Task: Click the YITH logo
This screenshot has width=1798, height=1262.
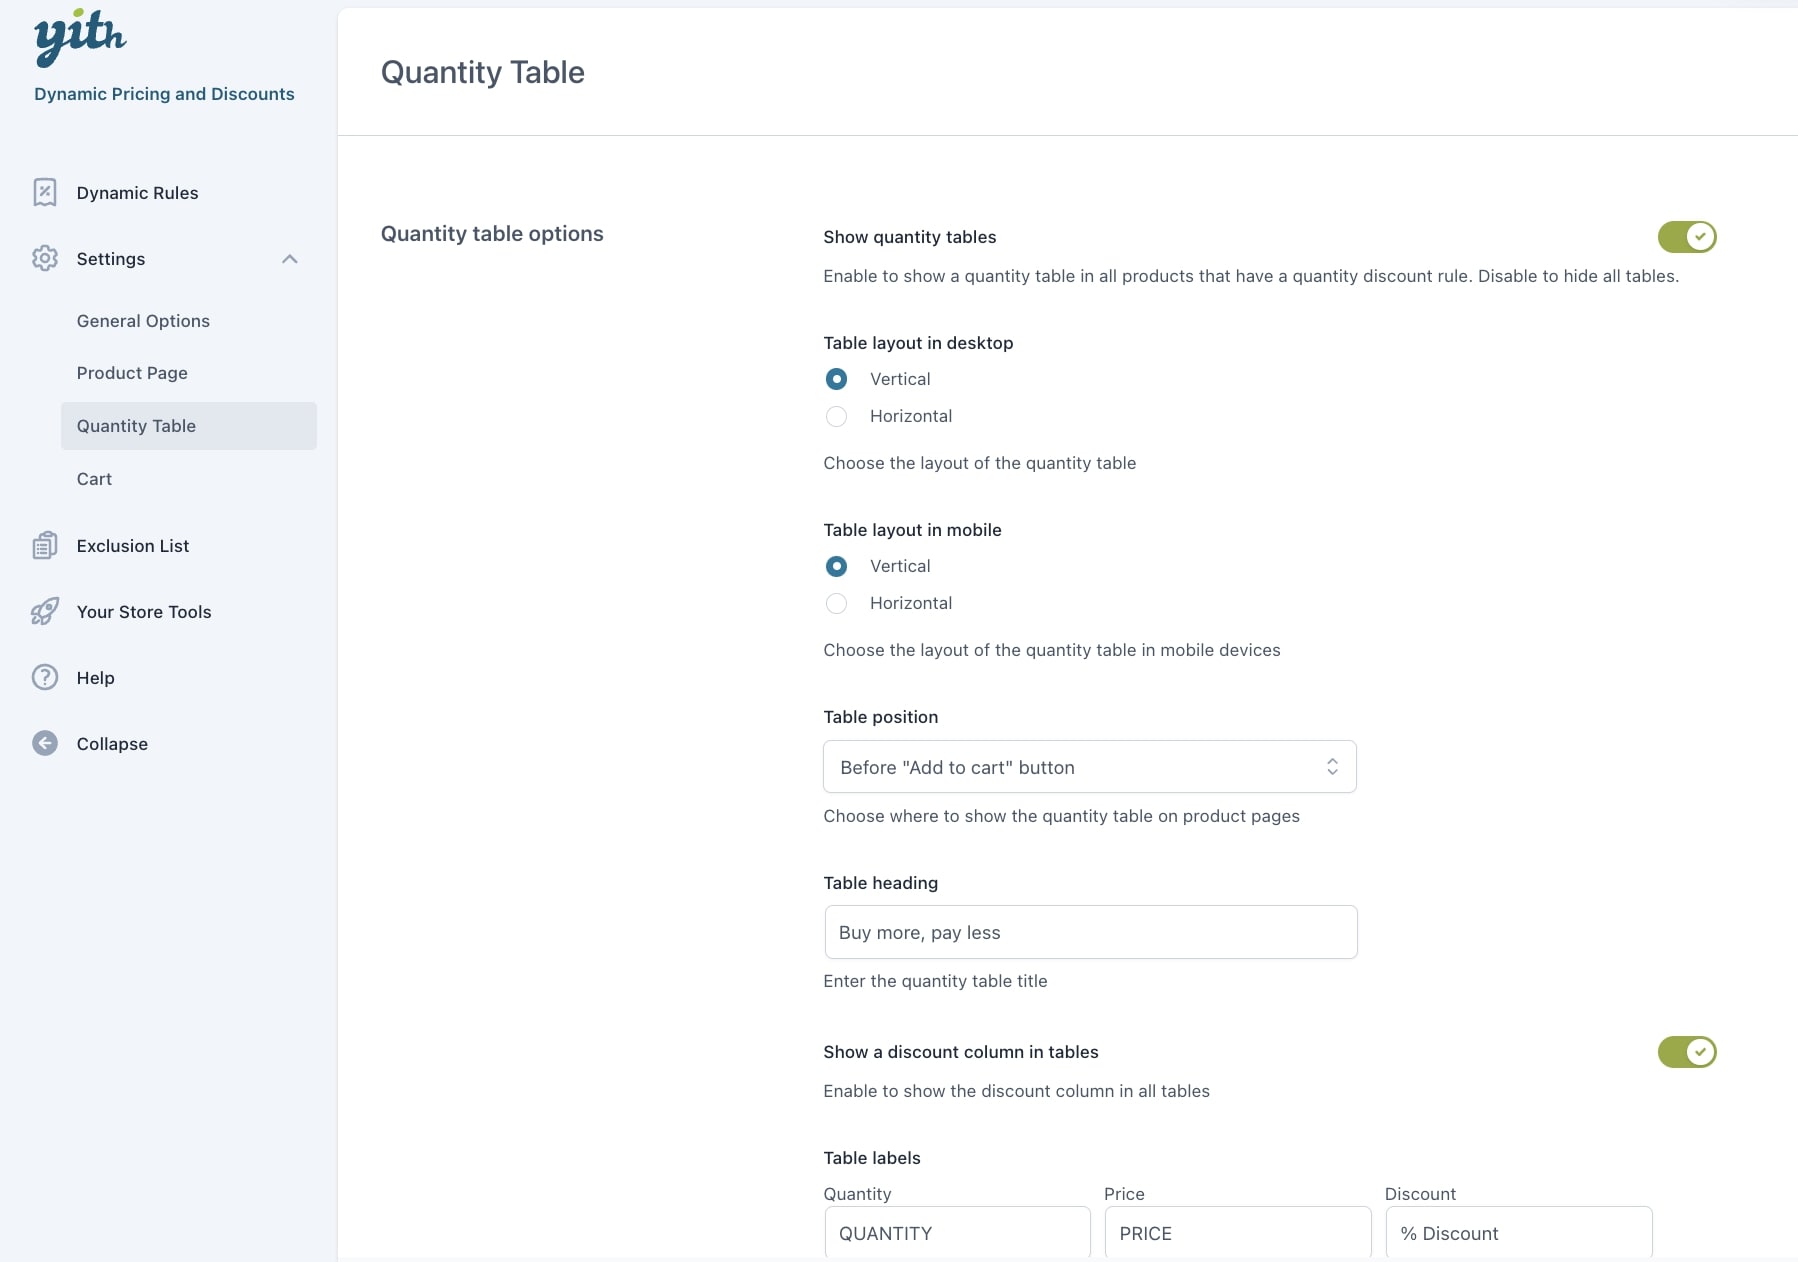Action: (80, 38)
